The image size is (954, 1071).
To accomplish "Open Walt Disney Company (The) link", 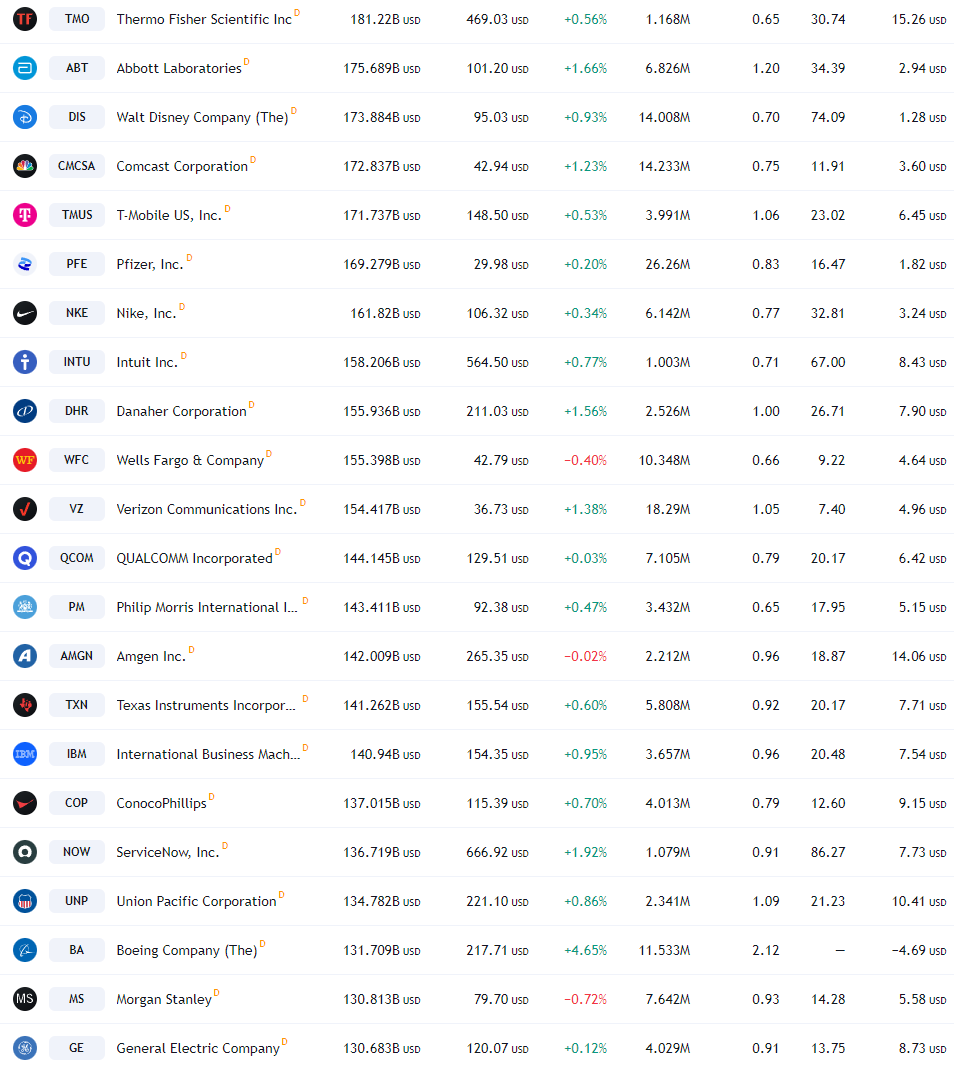I will pyautogui.click(x=202, y=117).
